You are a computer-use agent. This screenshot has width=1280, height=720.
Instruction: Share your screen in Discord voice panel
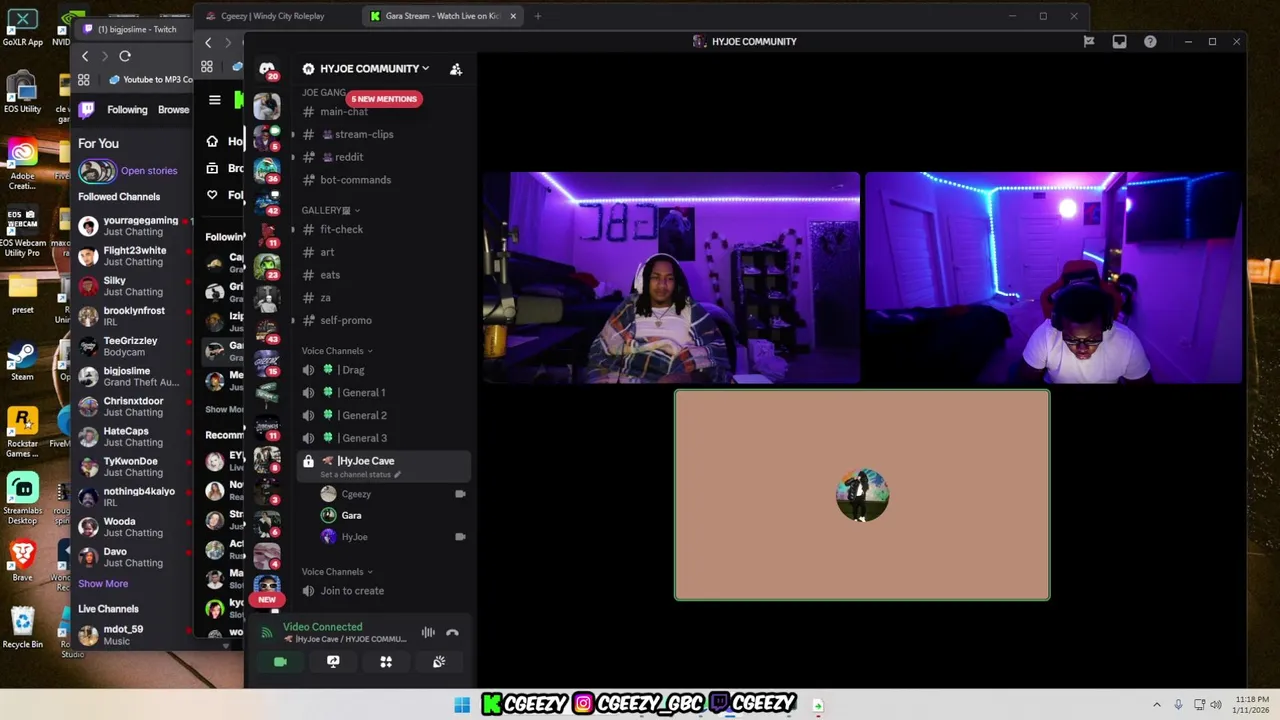tap(333, 661)
